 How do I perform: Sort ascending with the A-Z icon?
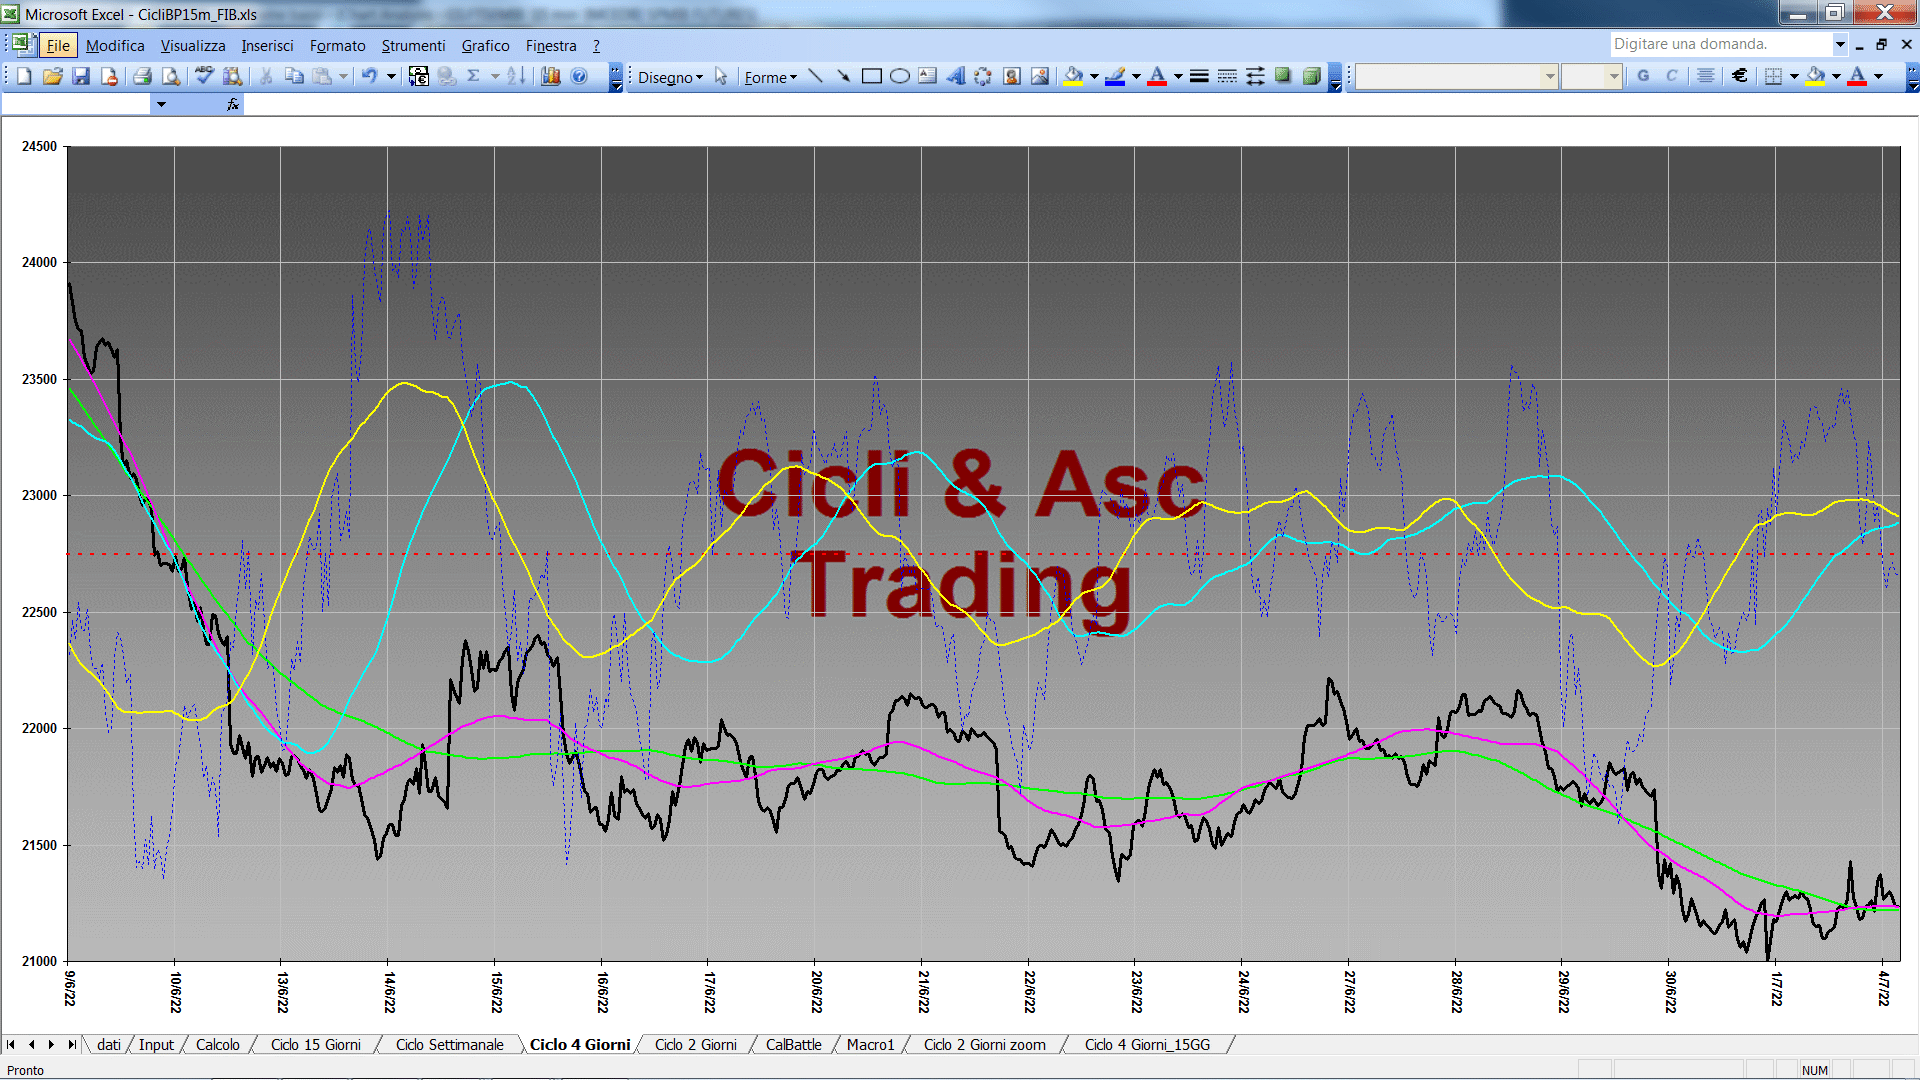point(516,76)
